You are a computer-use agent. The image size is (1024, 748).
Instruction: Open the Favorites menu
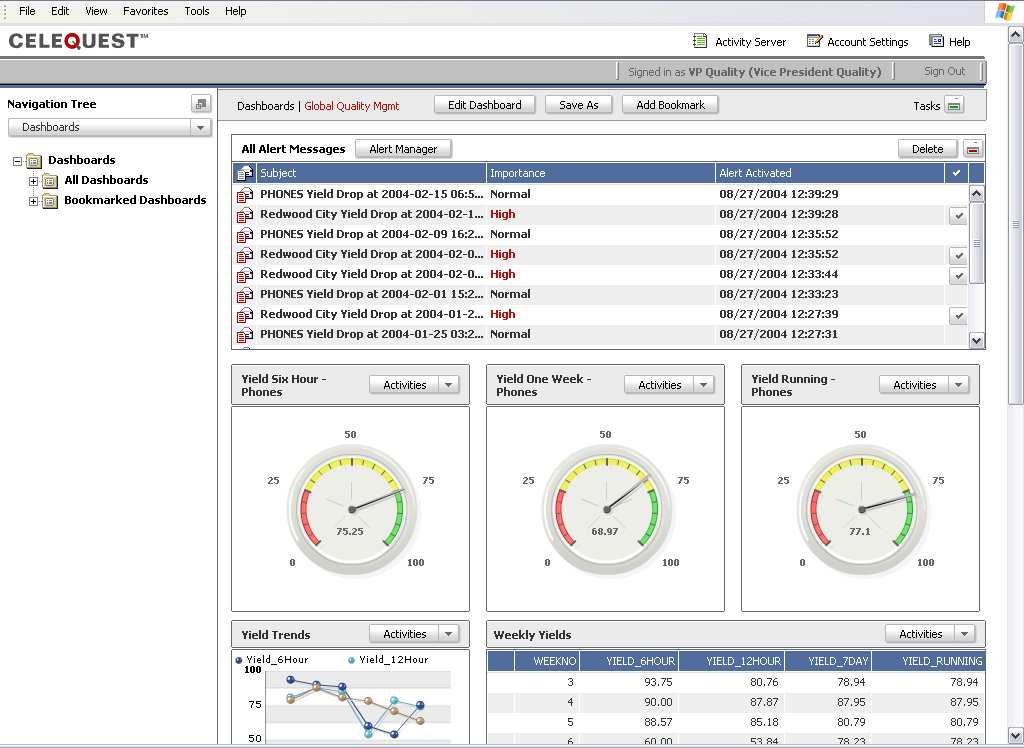(146, 11)
